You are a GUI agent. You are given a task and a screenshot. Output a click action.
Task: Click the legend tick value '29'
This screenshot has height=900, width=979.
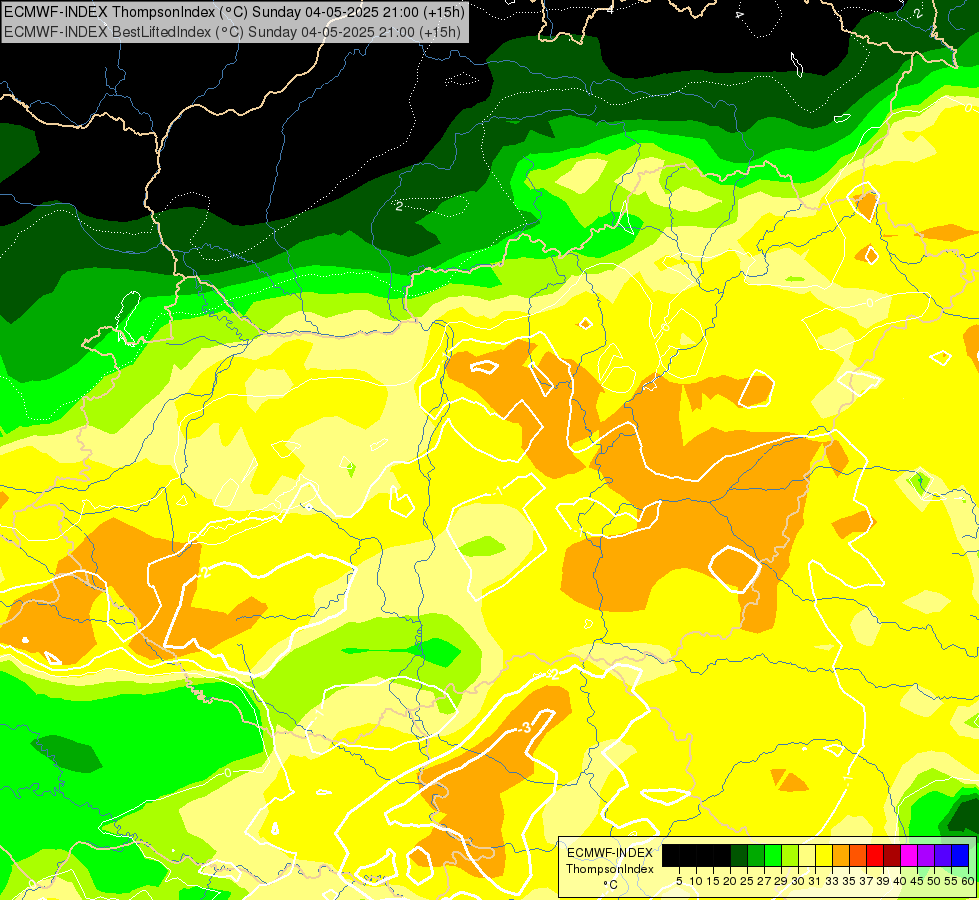(781, 881)
